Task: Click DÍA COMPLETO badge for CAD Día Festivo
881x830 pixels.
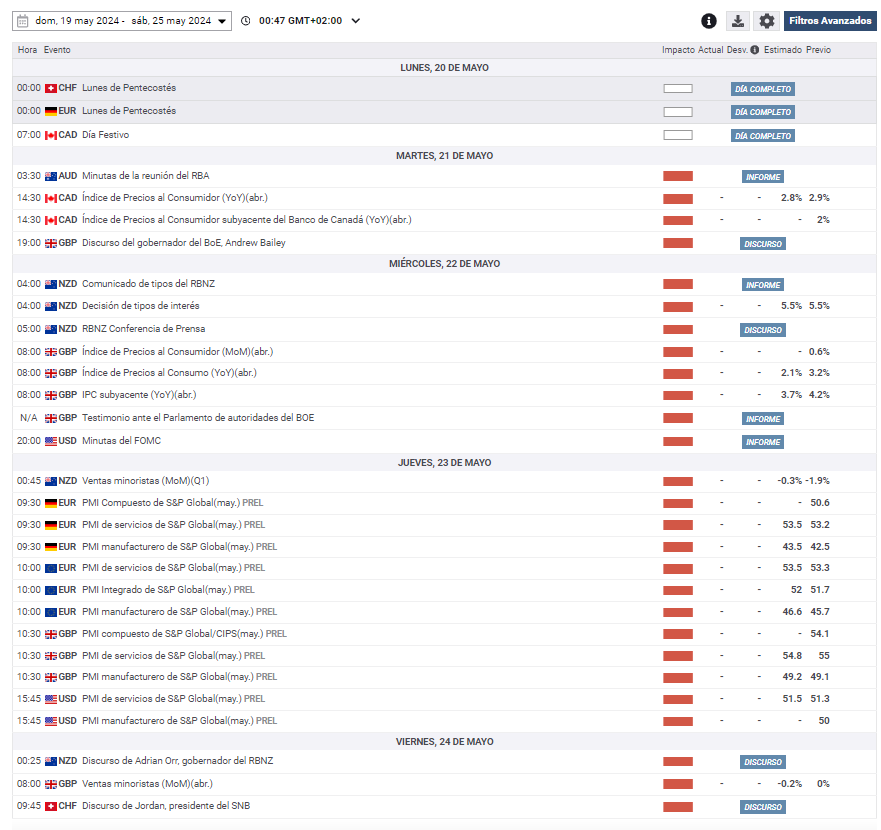Action: coord(762,136)
